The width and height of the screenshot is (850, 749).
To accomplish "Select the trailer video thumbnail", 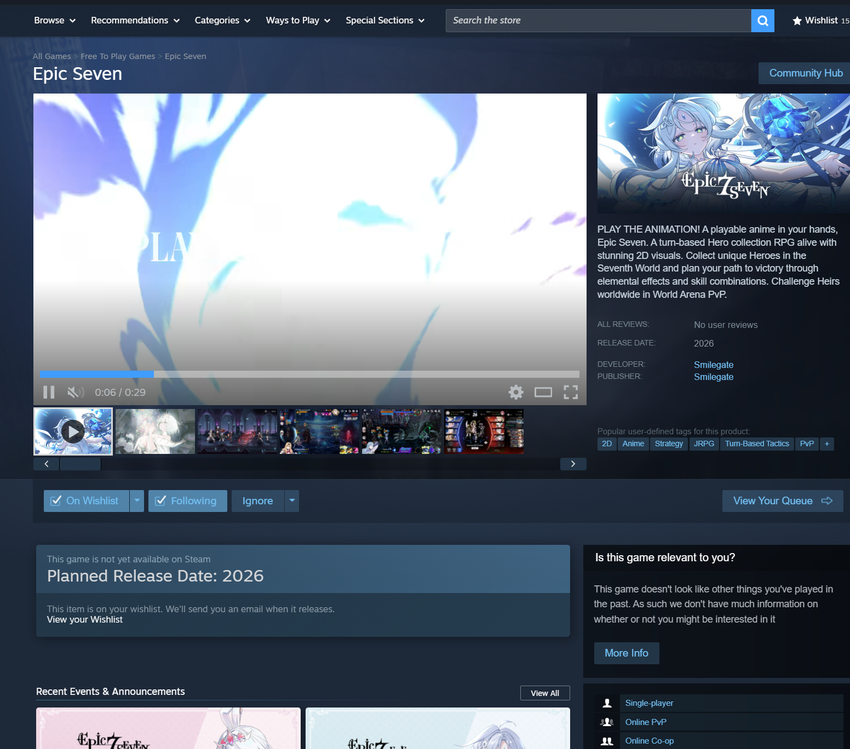I will pos(73,431).
